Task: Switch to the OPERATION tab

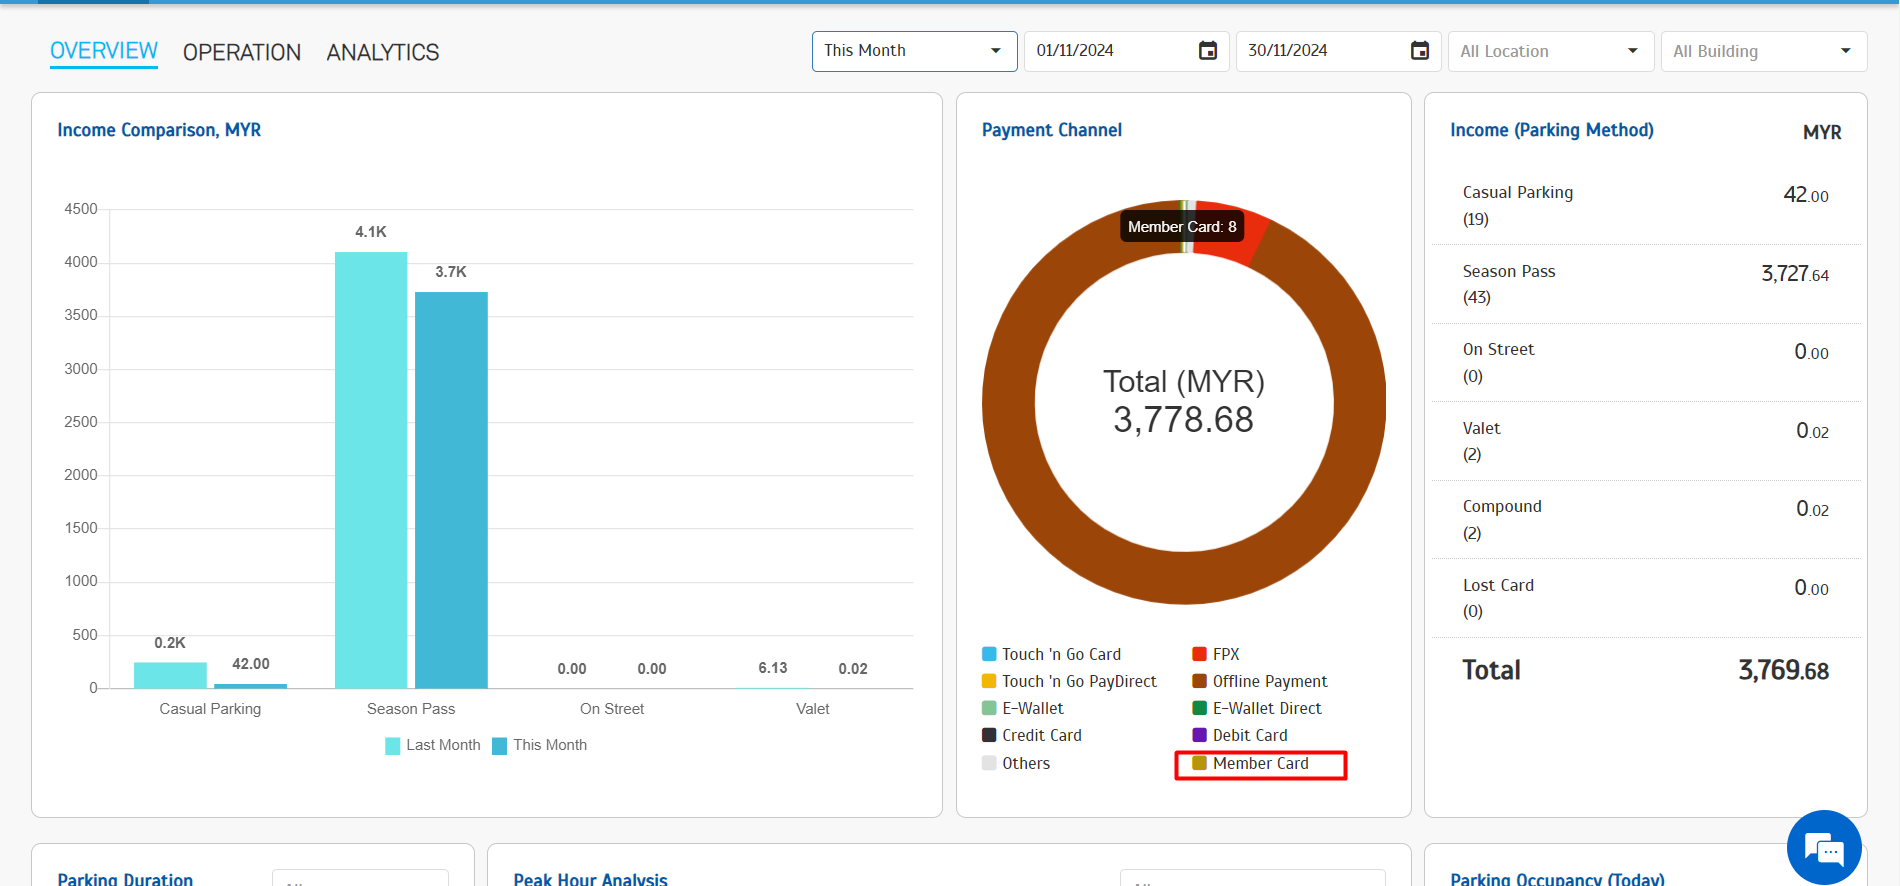Action: pyautogui.click(x=242, y=52)
